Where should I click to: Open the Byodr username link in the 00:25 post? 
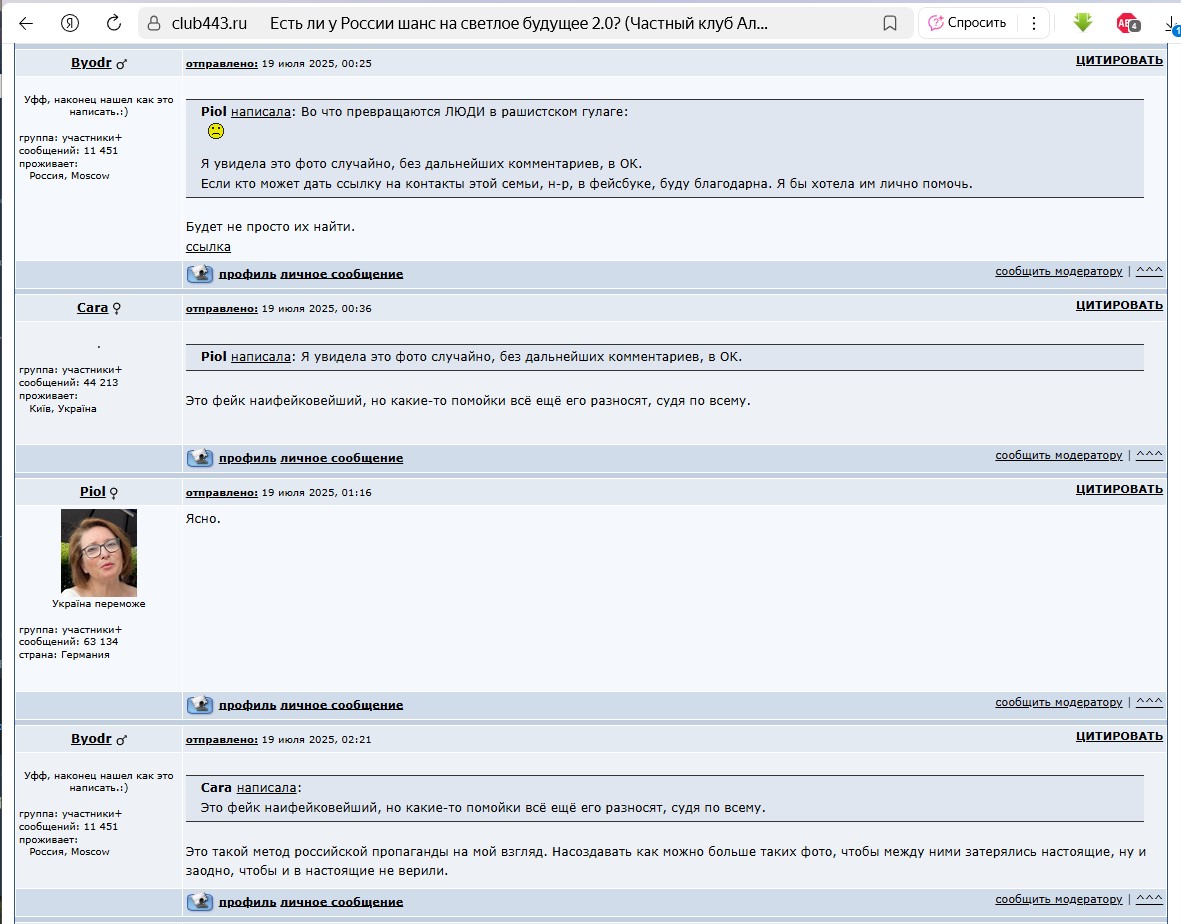[91, 63]
